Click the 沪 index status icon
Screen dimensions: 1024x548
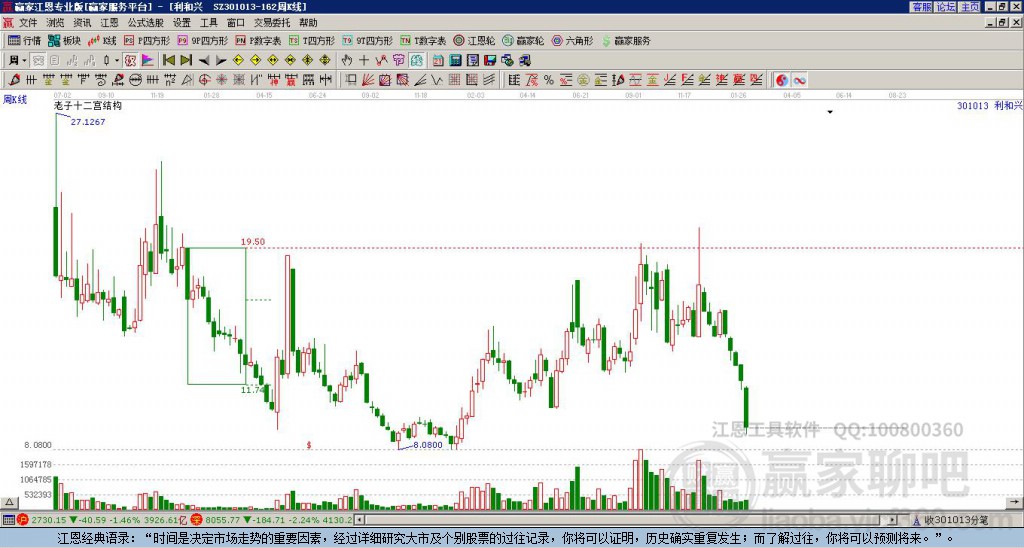tap(22, 520)
